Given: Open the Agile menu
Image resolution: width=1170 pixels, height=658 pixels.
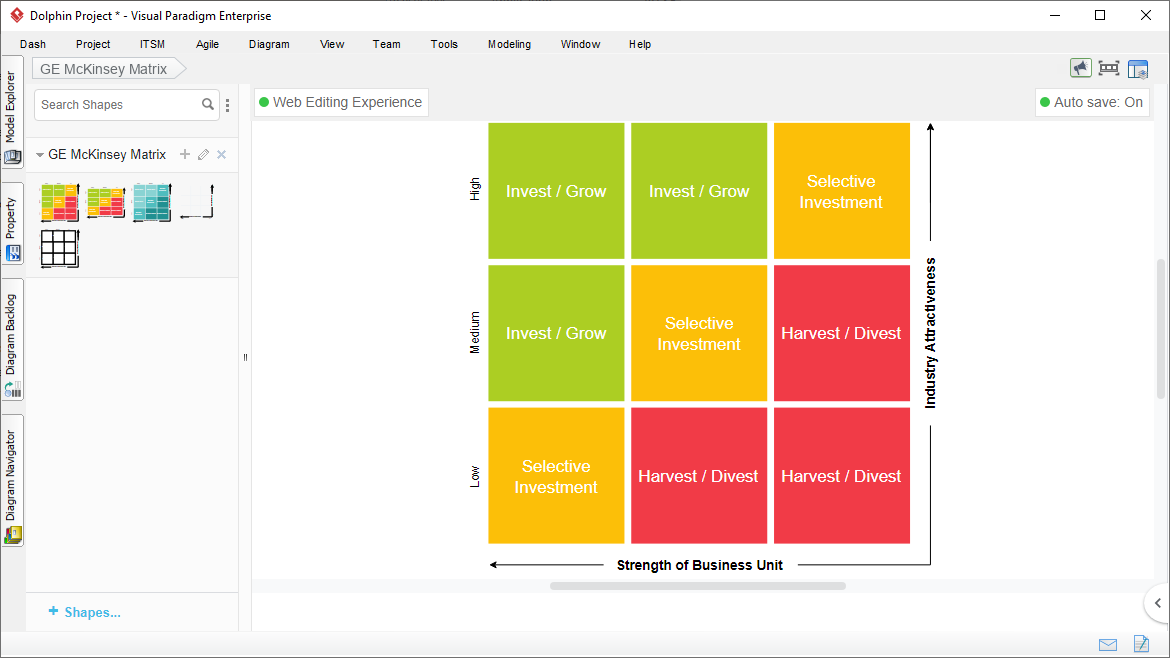Looking at the screenshot, I should 207,44.
